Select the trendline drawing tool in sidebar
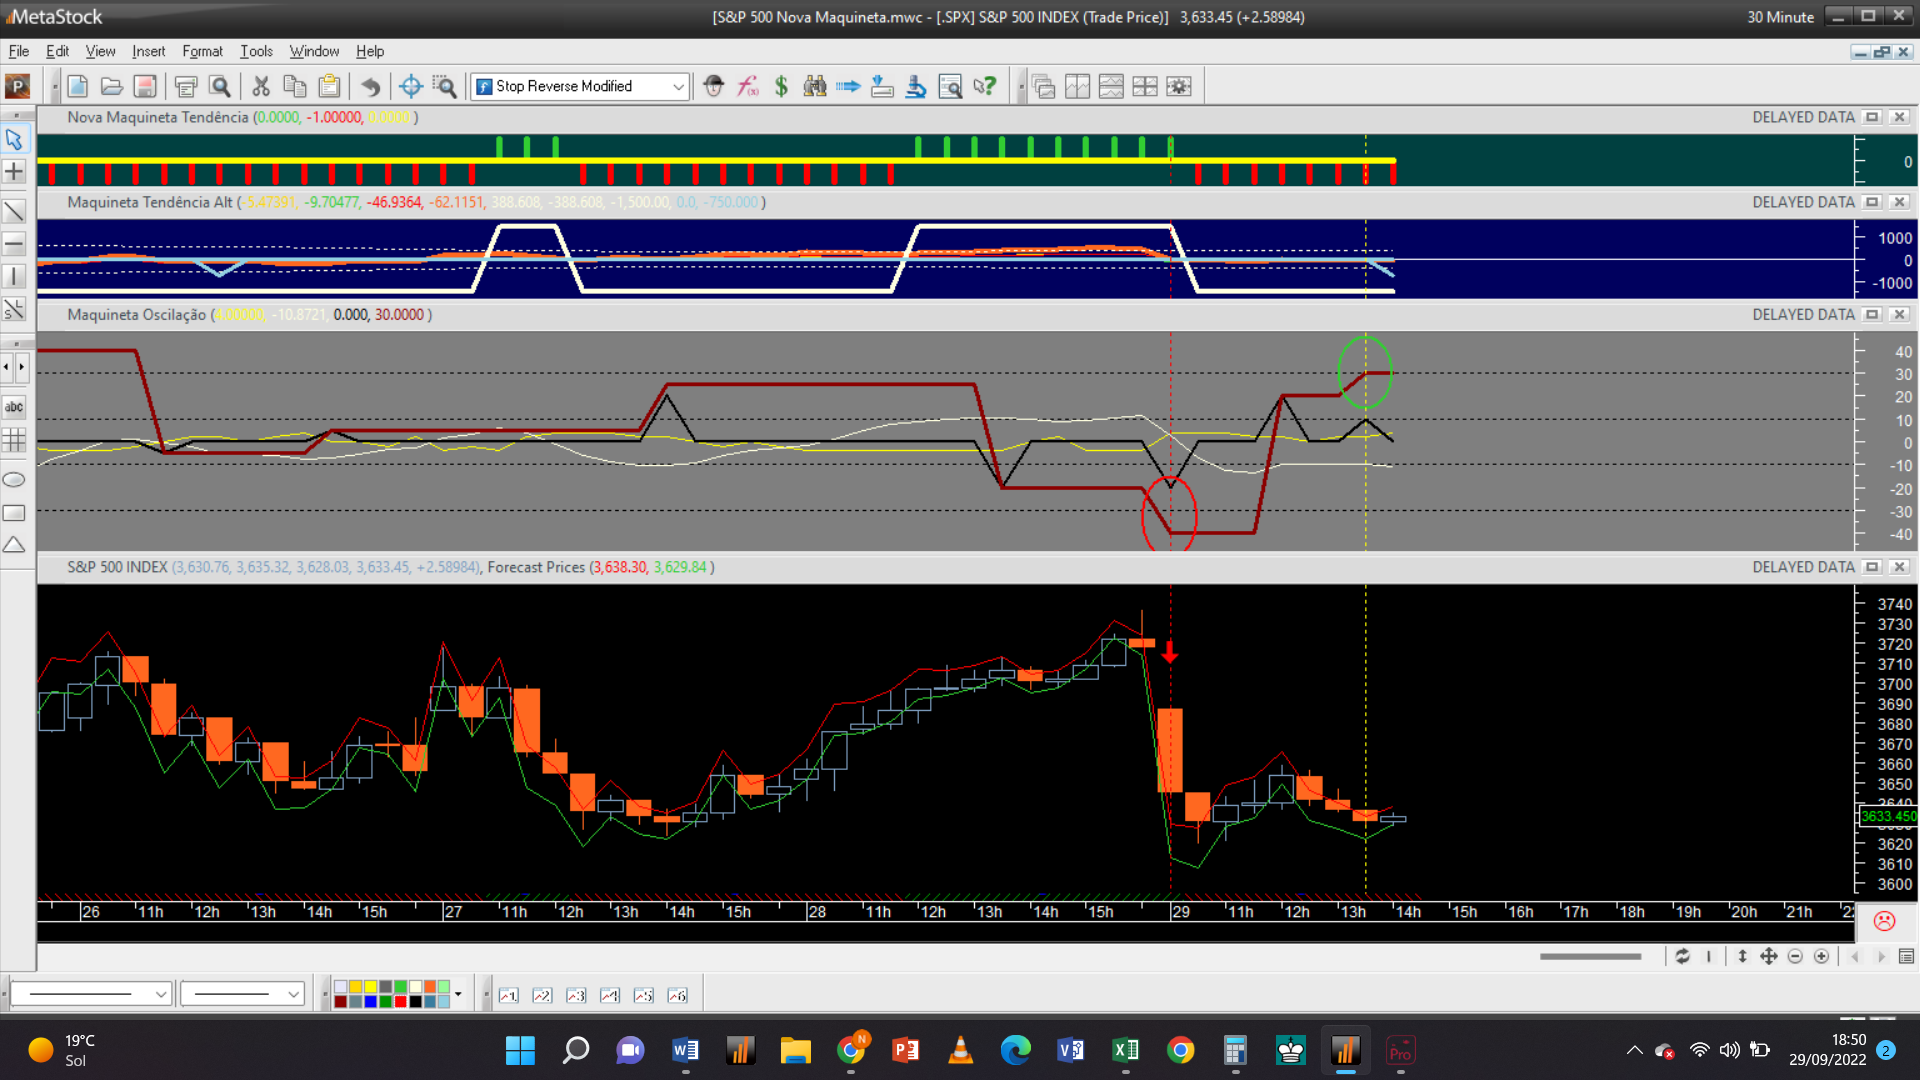 coord(14,211)
